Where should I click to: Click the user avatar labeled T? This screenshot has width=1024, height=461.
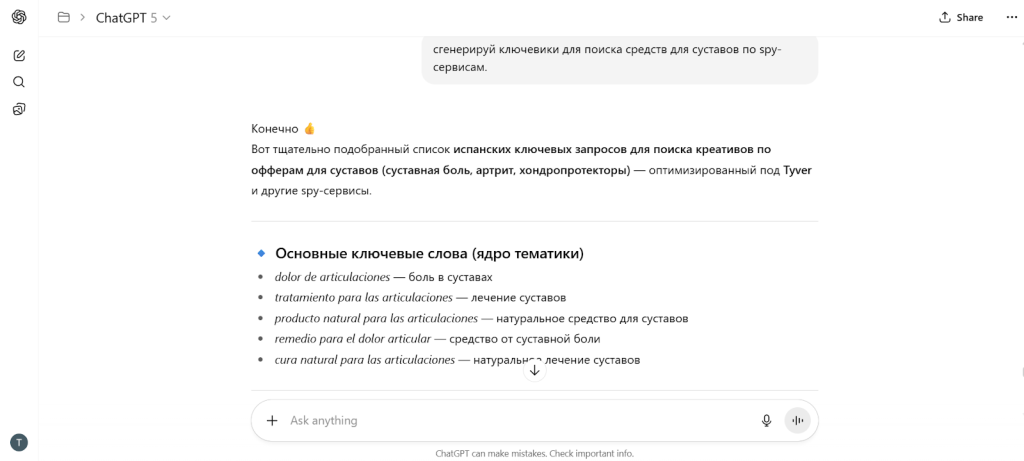(18, 442)
